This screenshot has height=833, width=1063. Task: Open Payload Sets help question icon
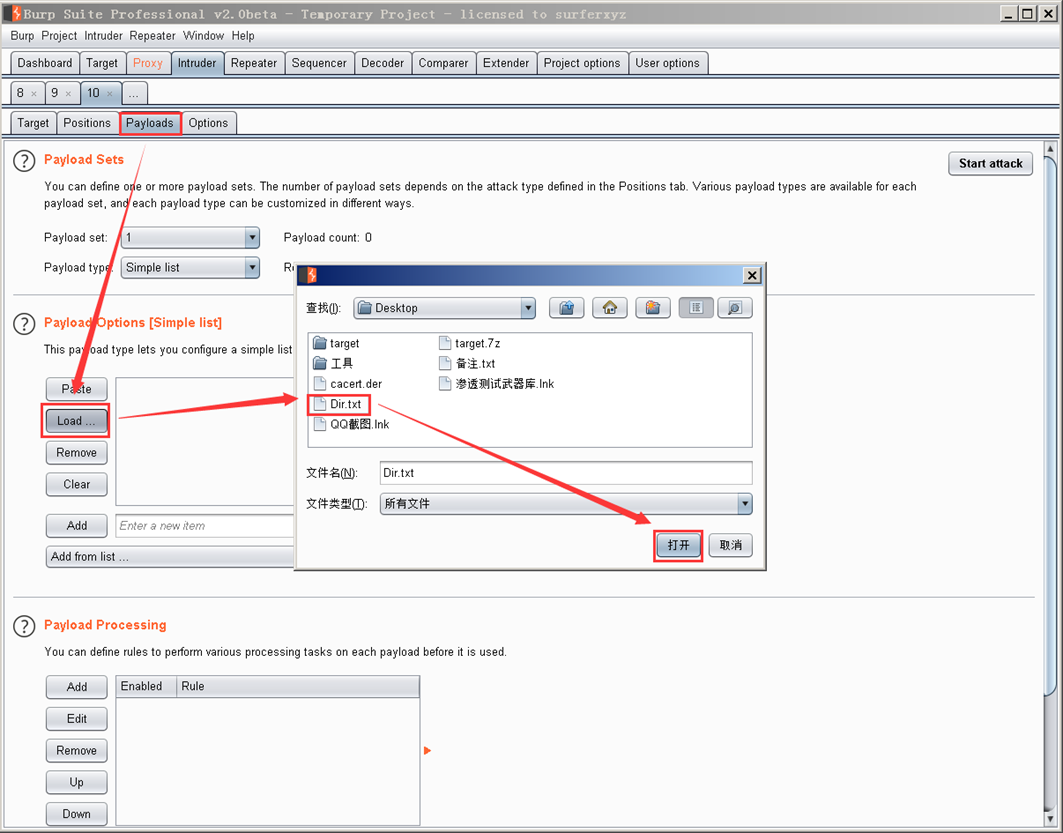(x=24, y=161)
